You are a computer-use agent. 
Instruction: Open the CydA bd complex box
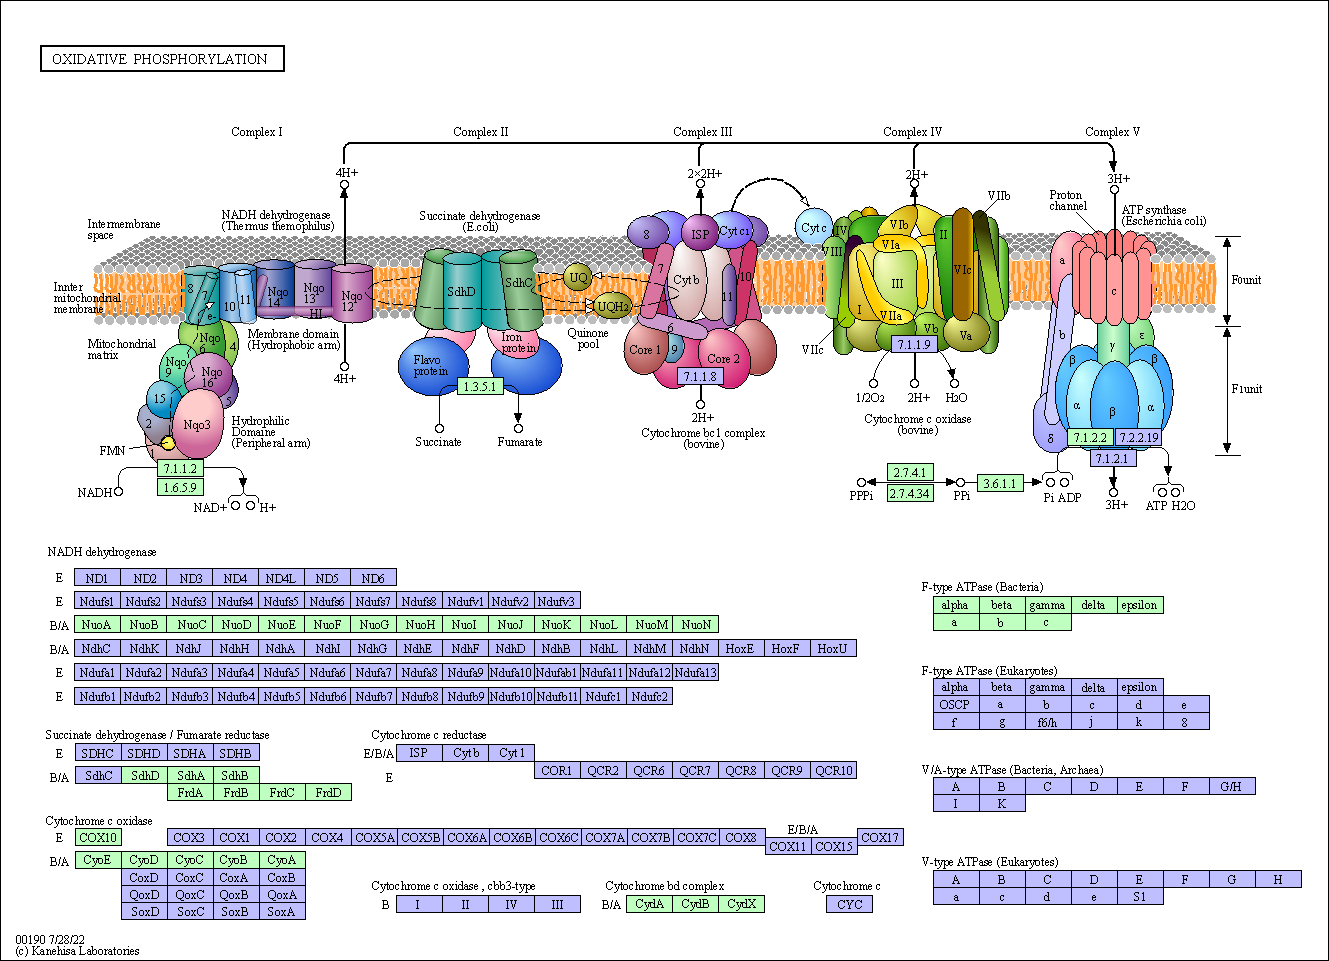[x=650, y=904]
